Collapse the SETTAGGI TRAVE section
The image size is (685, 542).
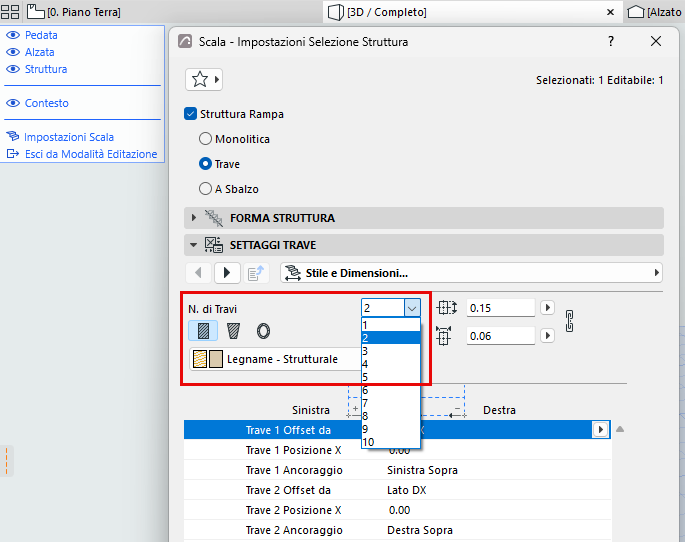tap(194, 245)
